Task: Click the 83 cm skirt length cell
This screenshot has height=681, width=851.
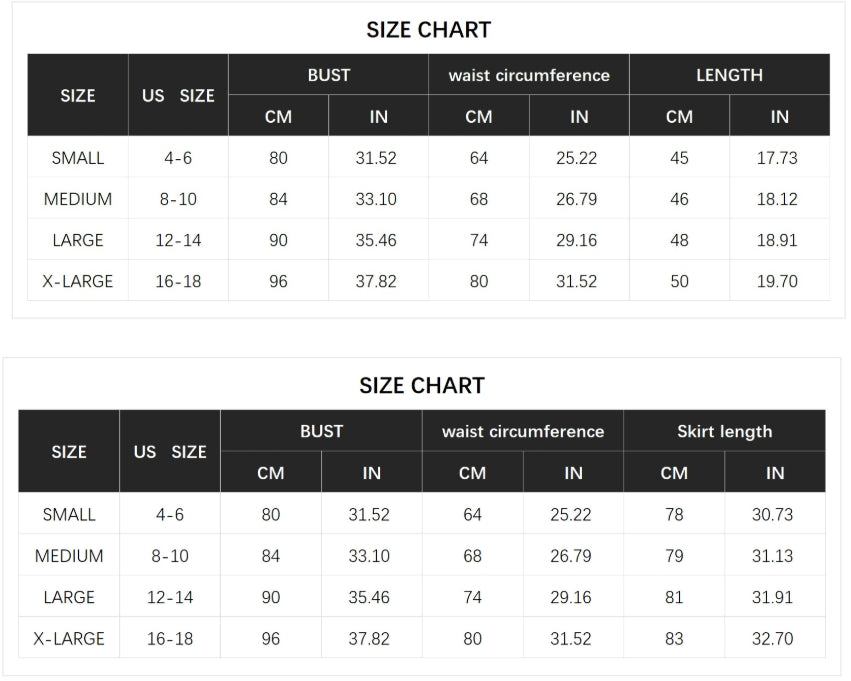Action: tap(674, 638)
